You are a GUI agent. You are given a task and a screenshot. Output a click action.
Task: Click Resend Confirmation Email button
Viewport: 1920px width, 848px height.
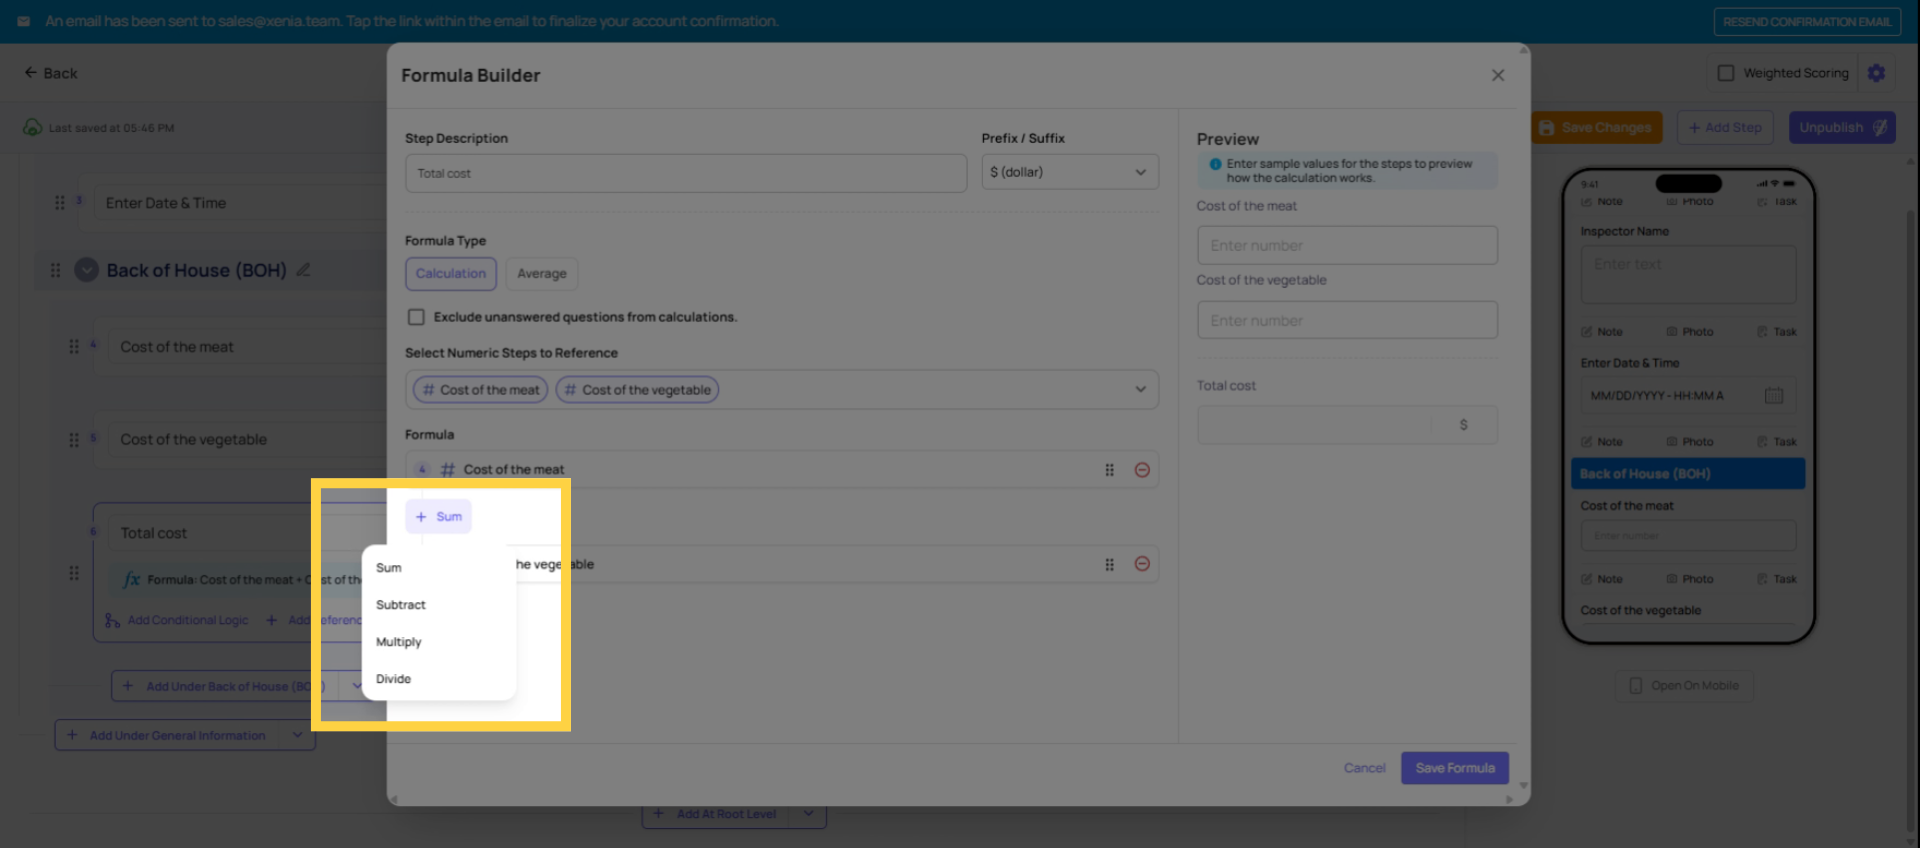[x=1807, y=21]
